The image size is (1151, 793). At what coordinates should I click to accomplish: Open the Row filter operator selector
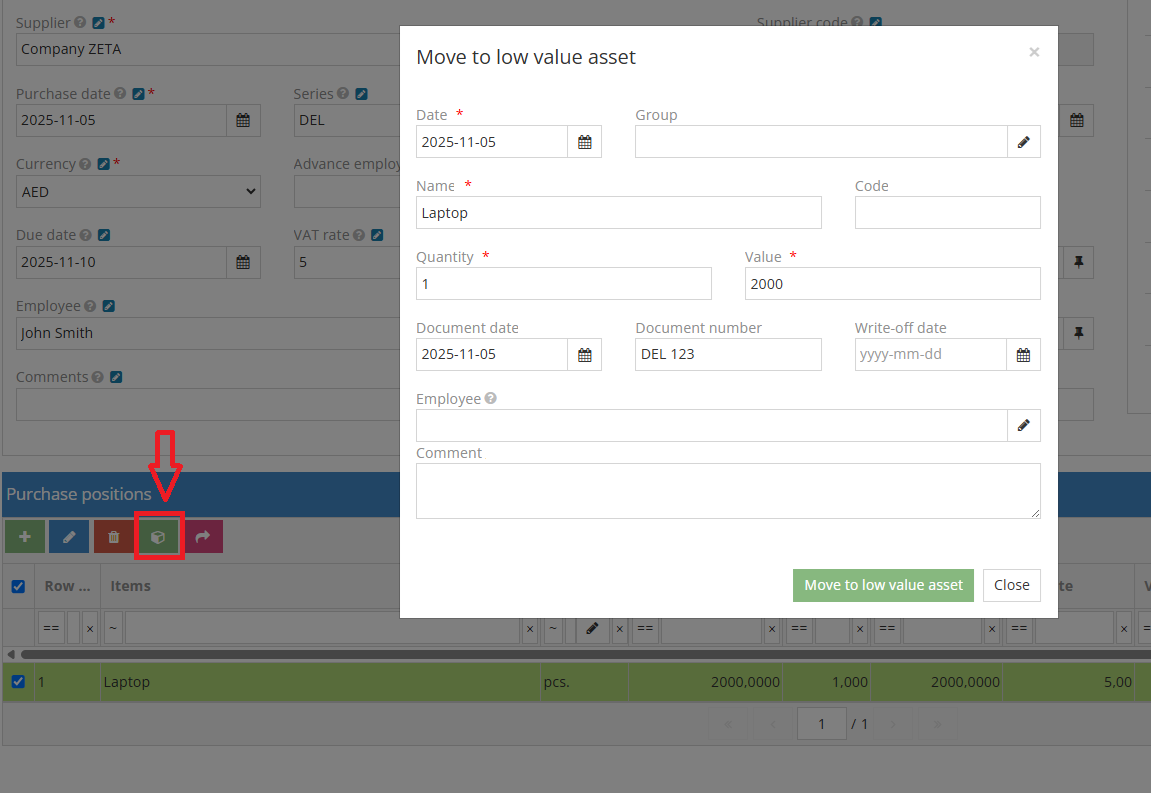click(x=51, y=629)
